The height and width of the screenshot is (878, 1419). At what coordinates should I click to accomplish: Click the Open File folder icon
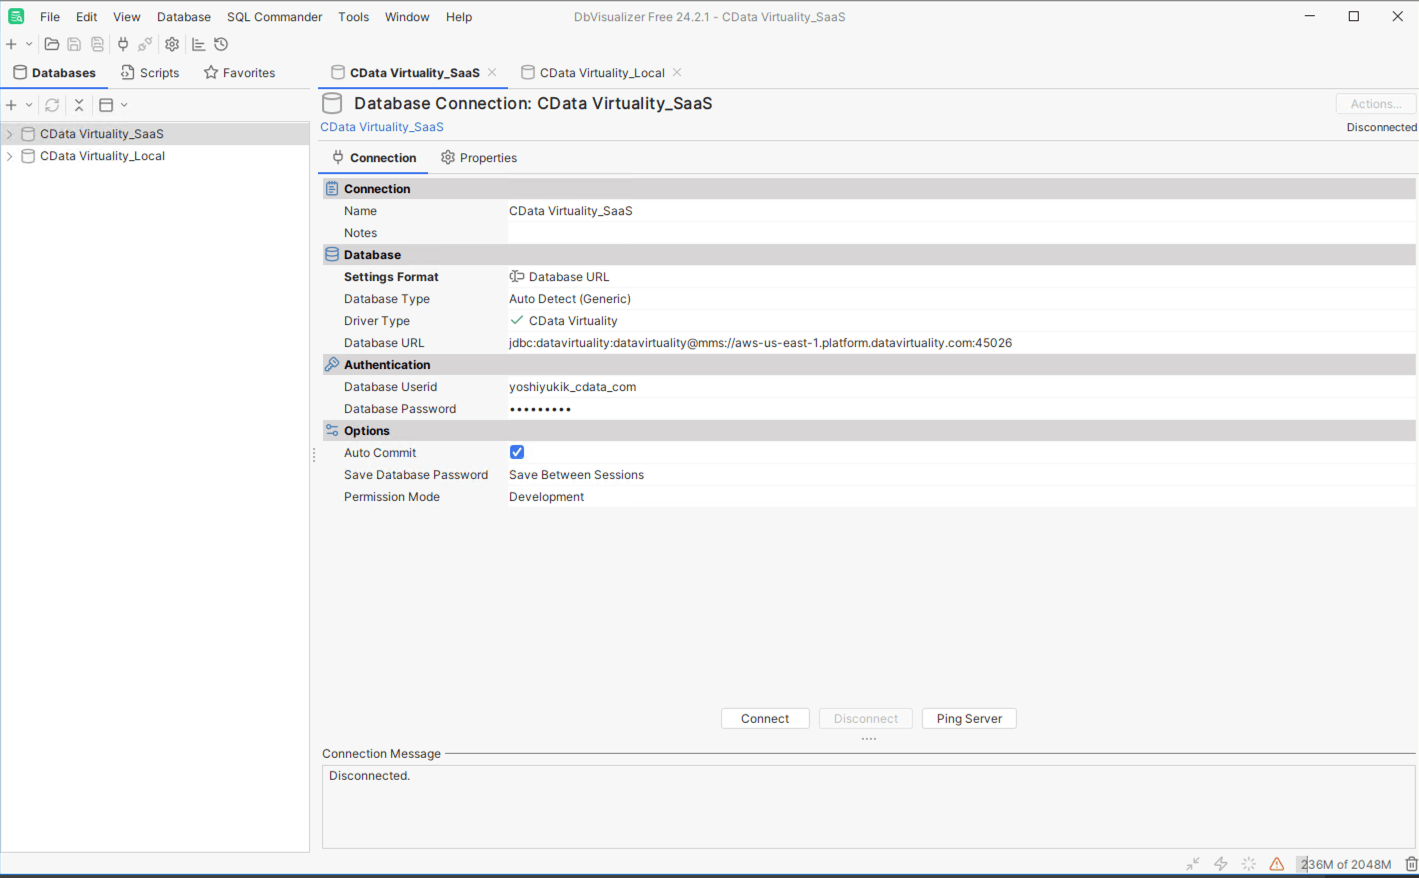point(52,44)
